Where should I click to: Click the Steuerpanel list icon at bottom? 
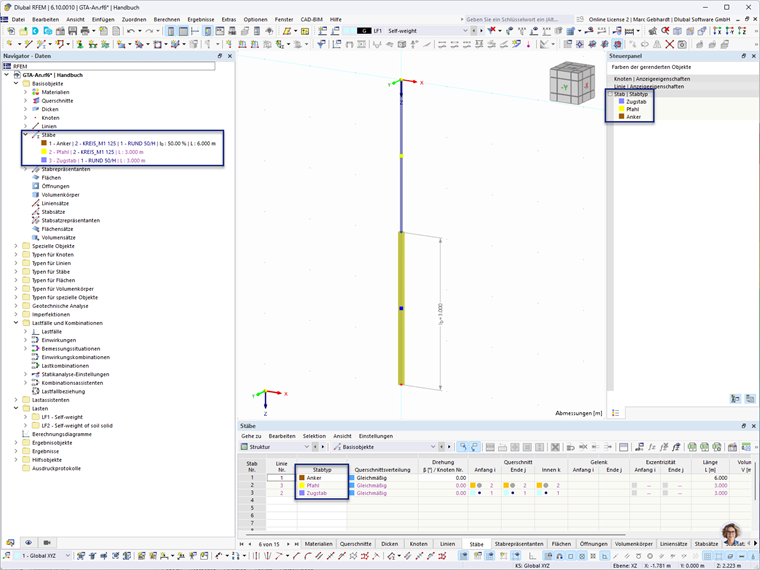pos(616,413)
